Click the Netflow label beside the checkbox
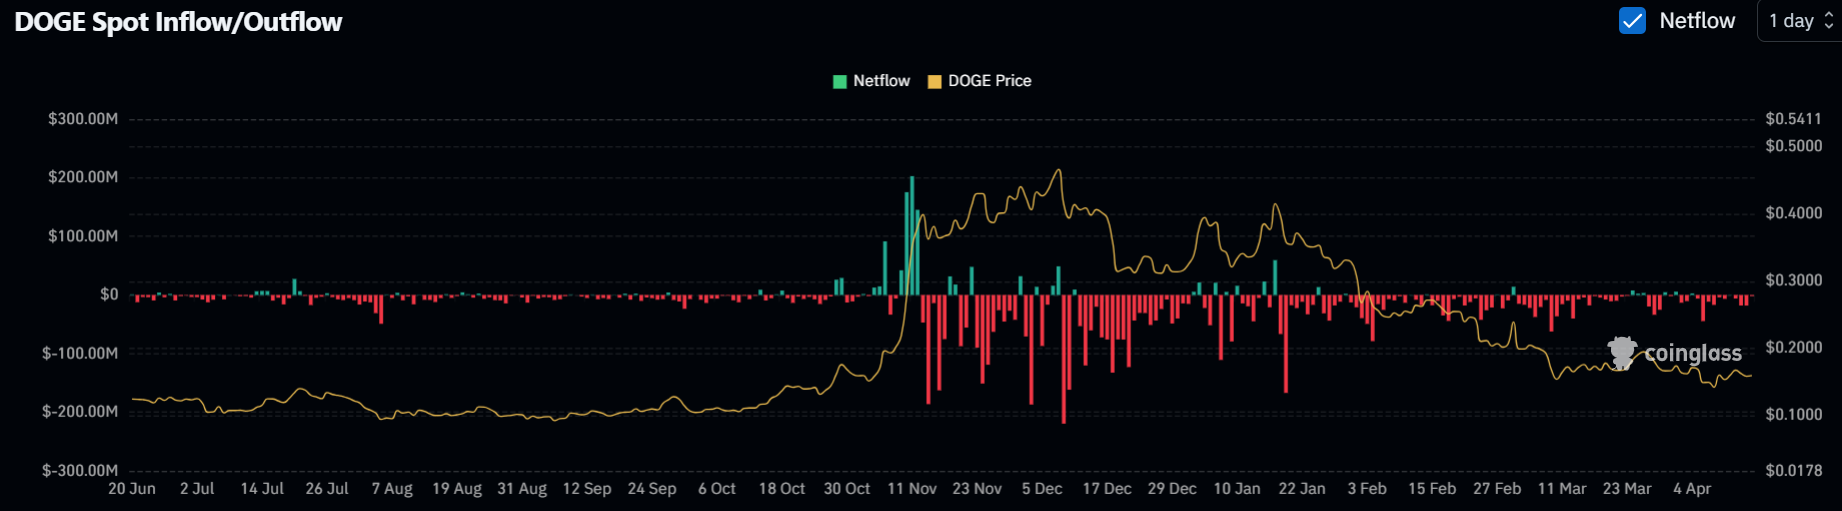The image size is (1842, 511). pos(1697,21)
